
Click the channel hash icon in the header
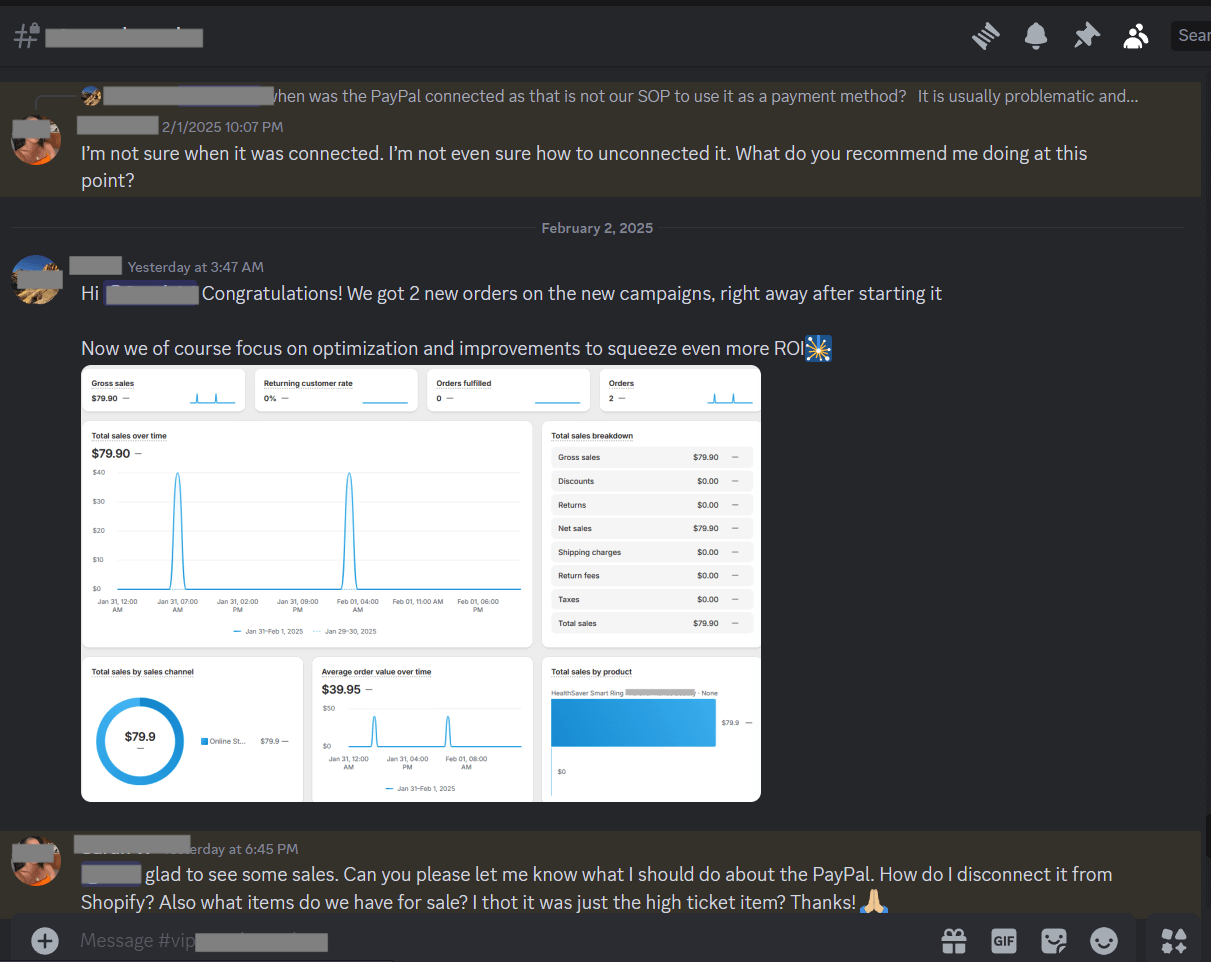coord(25,37)
